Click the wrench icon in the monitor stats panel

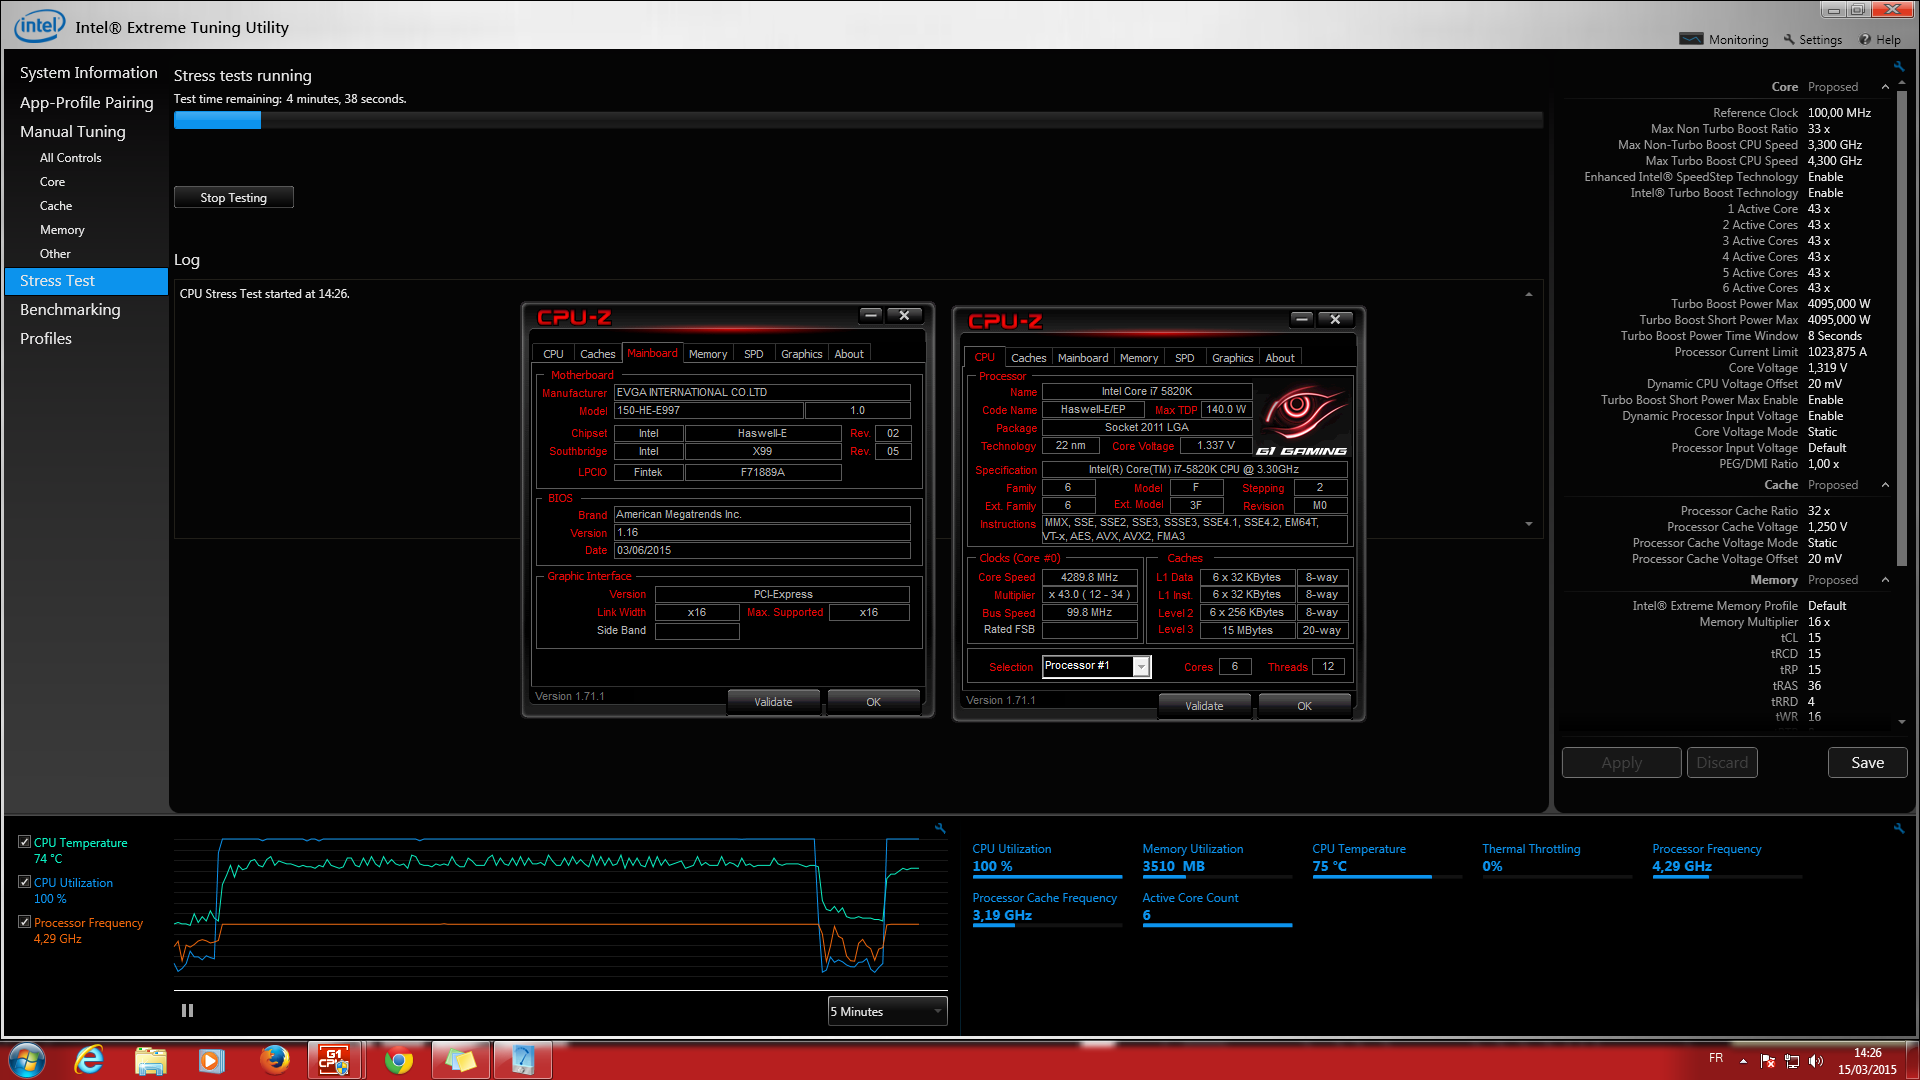point(1898,828)
